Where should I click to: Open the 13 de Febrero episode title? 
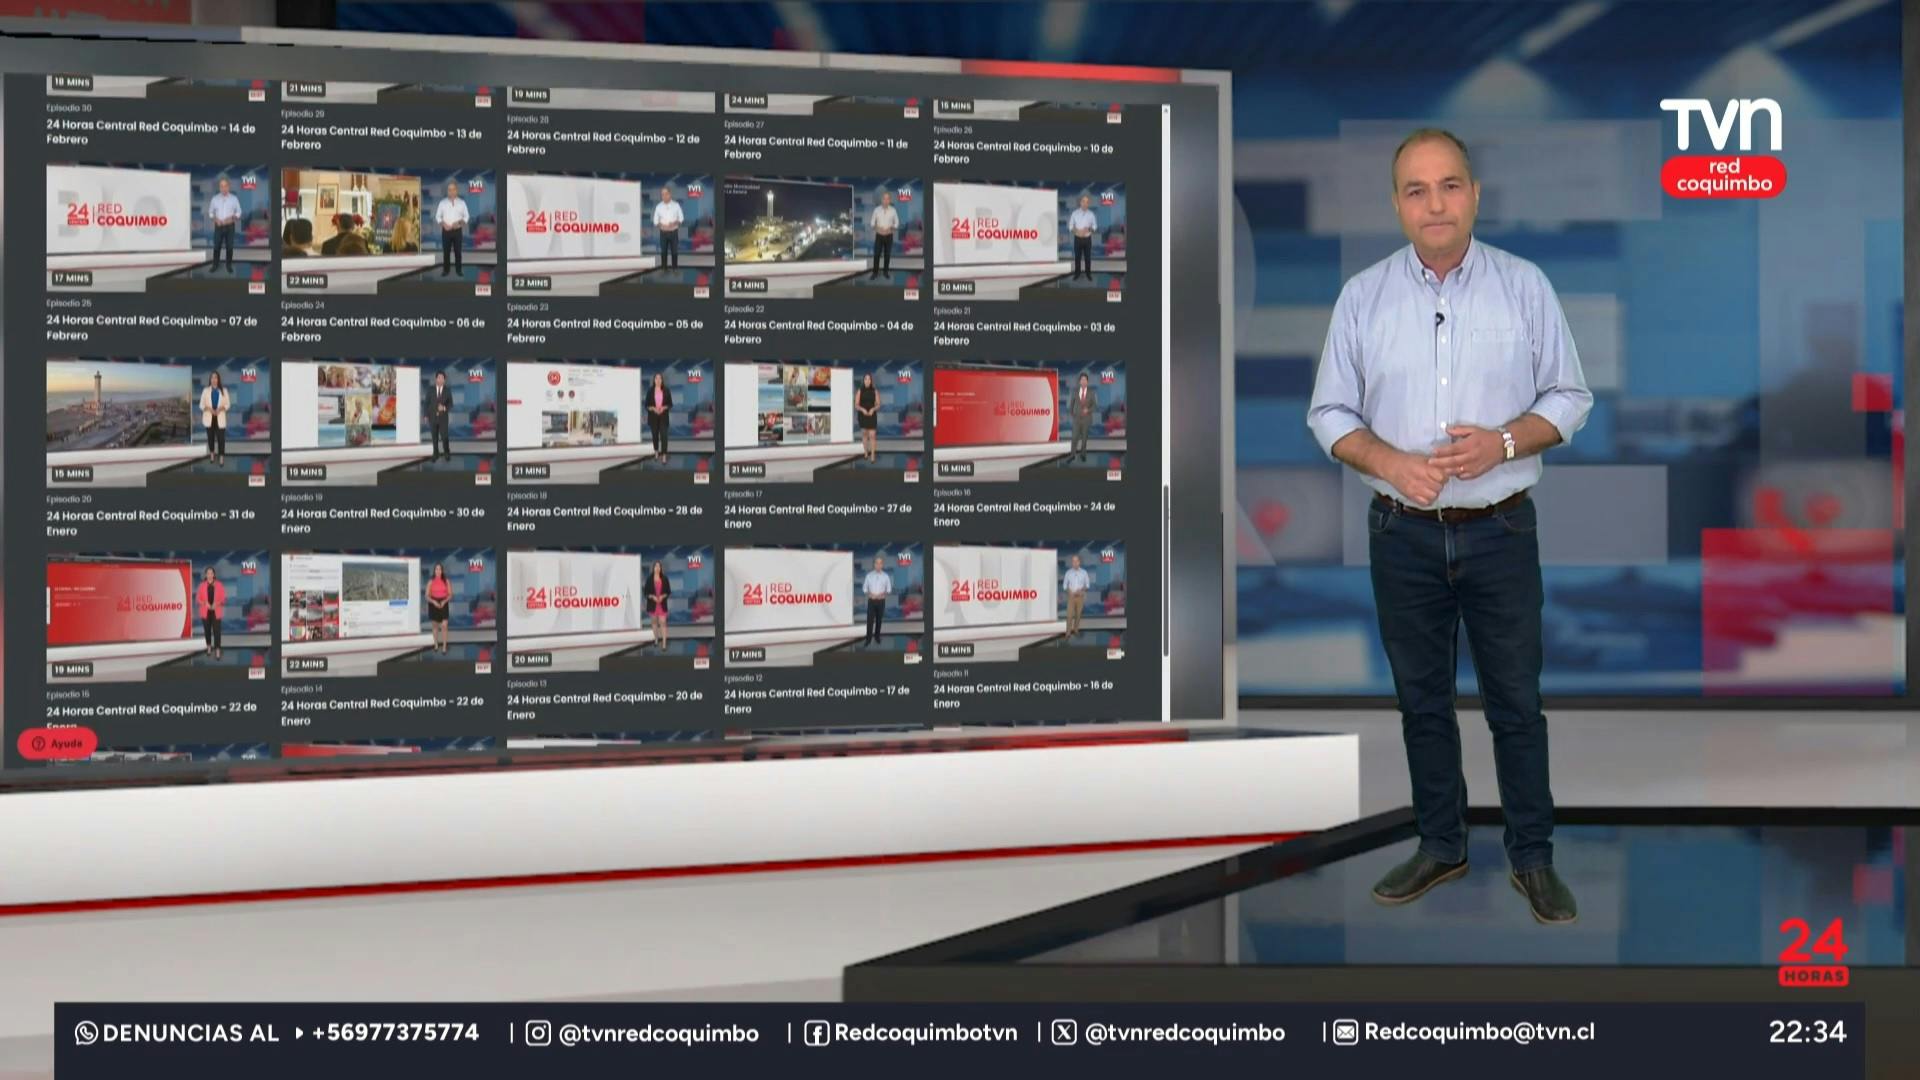[381, 138]
